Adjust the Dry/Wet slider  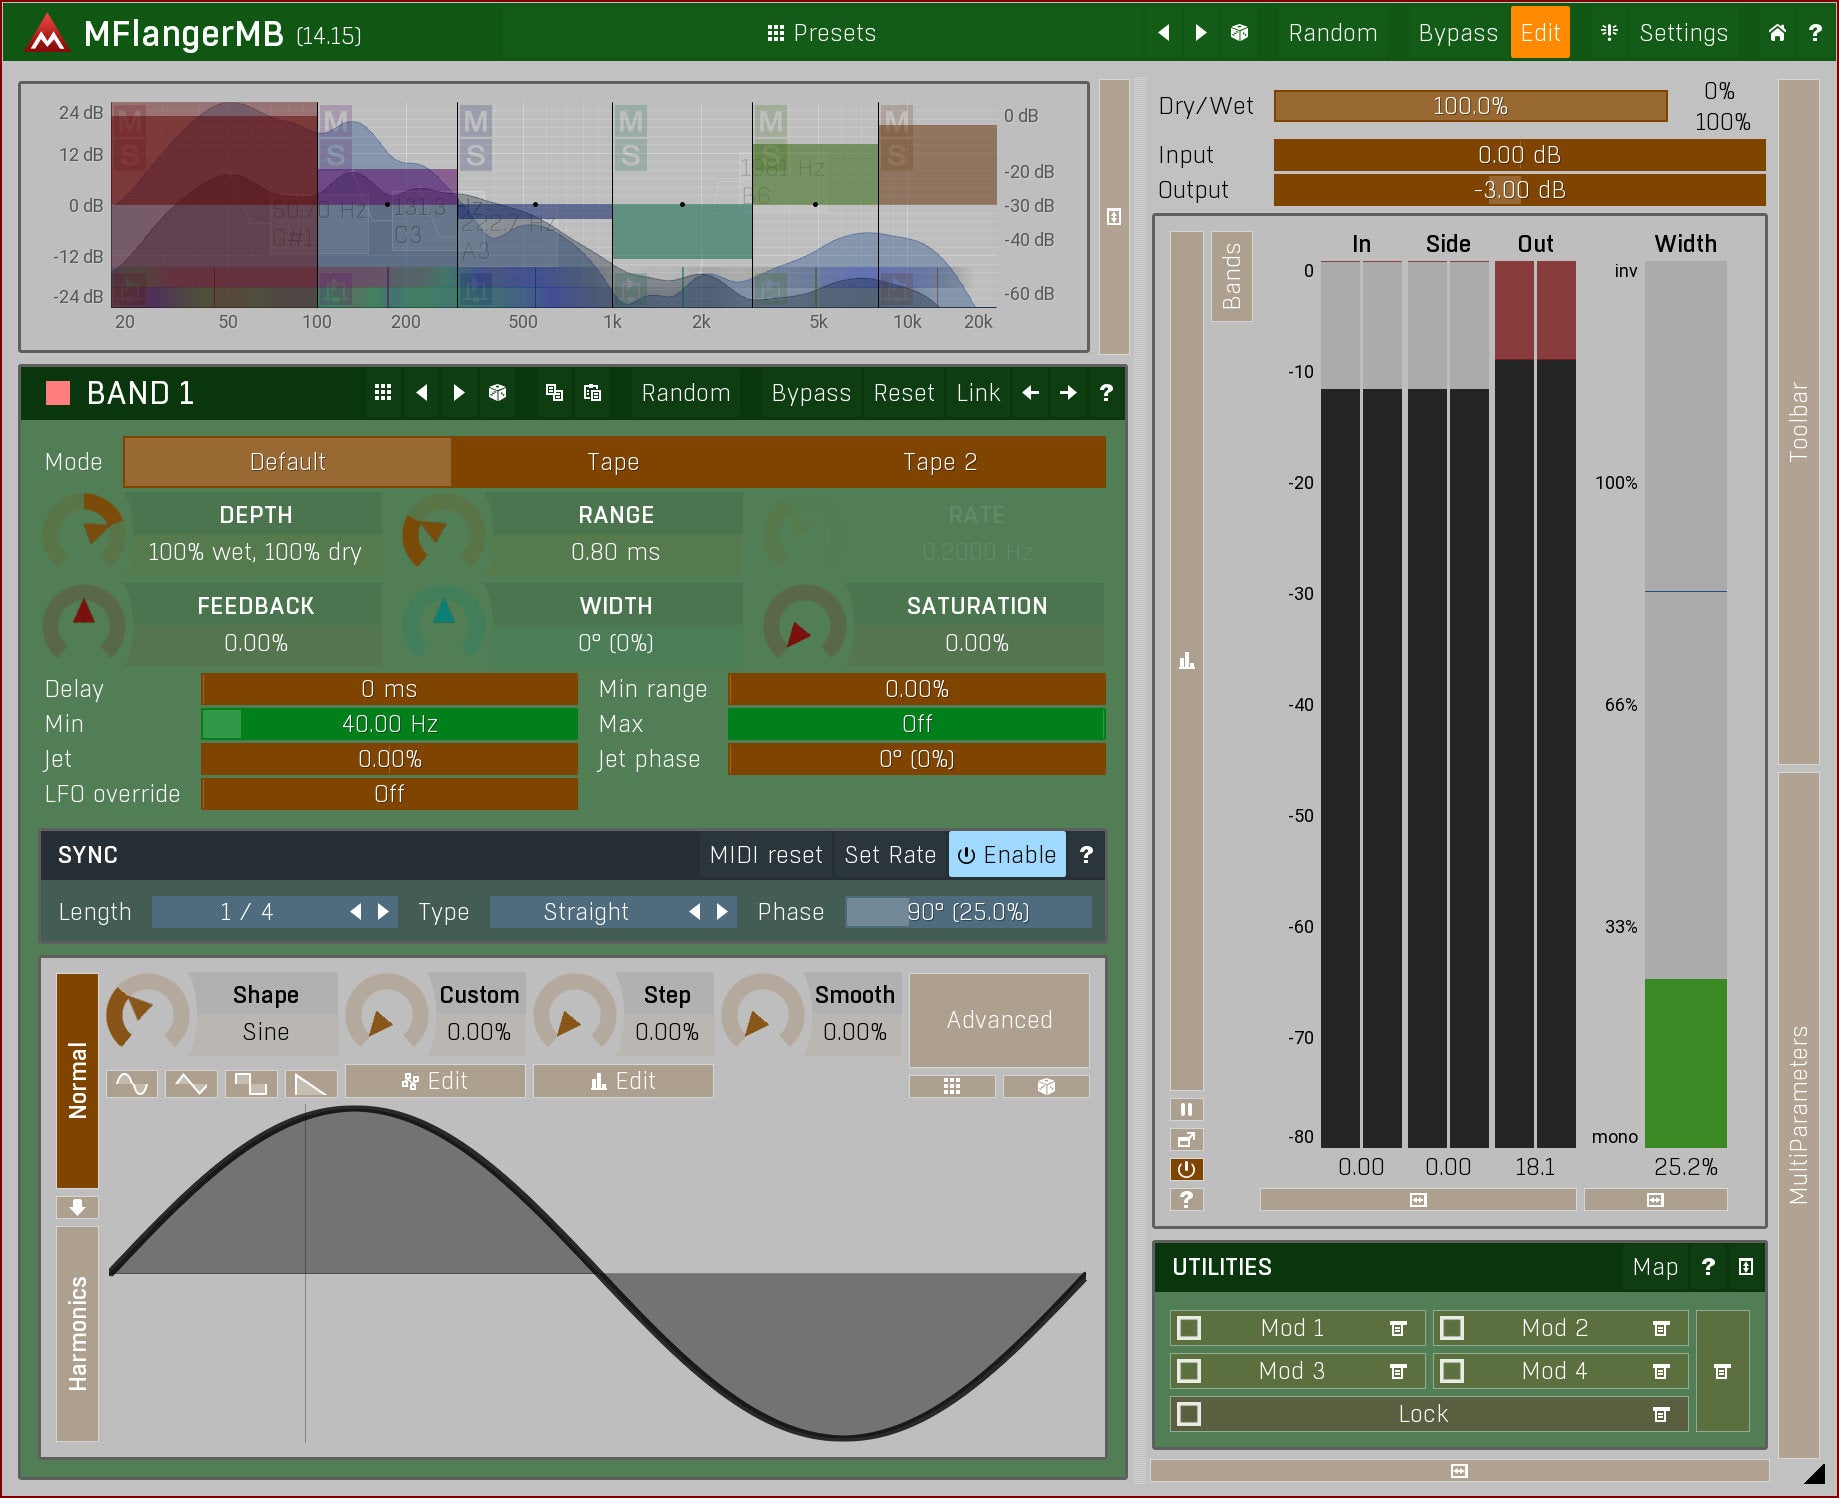click(x=1469, y=106)
